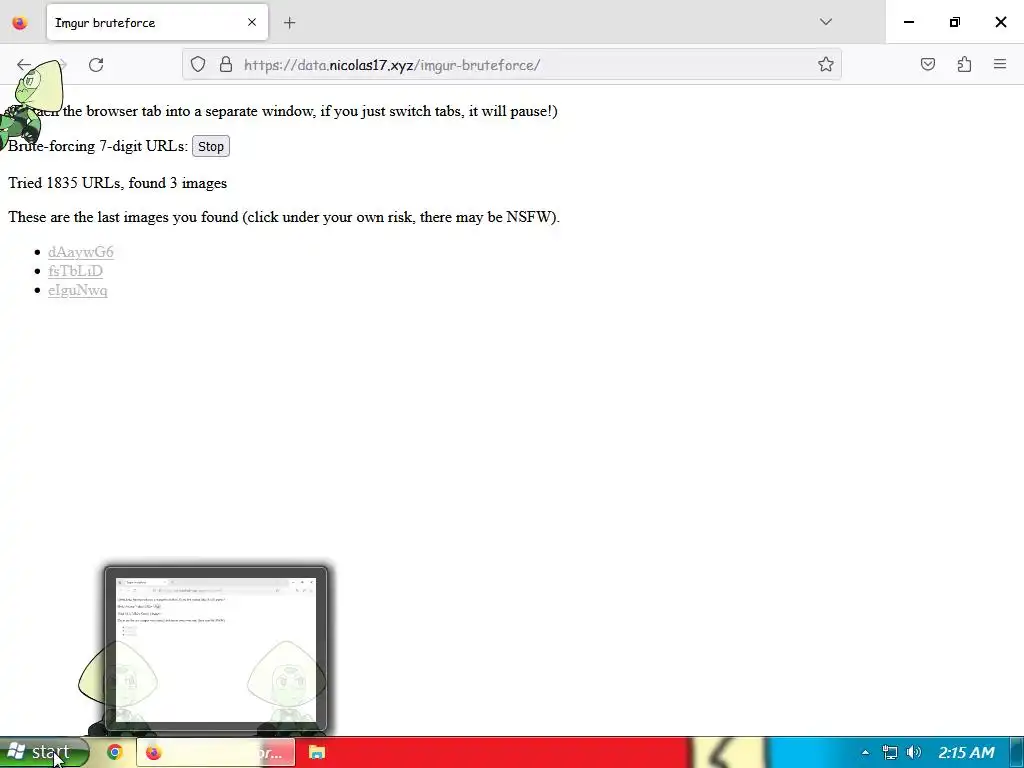Open the tracking protection shield icon

point(198,64)
